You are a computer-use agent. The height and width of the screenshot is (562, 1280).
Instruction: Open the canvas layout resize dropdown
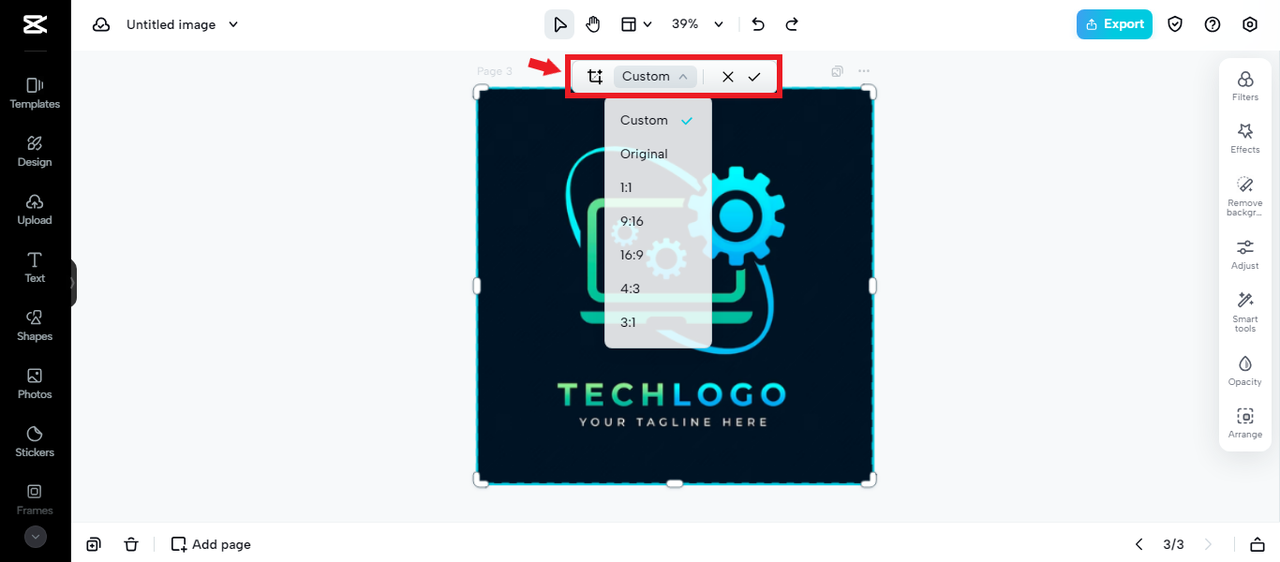pyautogui.click(x=636, y=24)
